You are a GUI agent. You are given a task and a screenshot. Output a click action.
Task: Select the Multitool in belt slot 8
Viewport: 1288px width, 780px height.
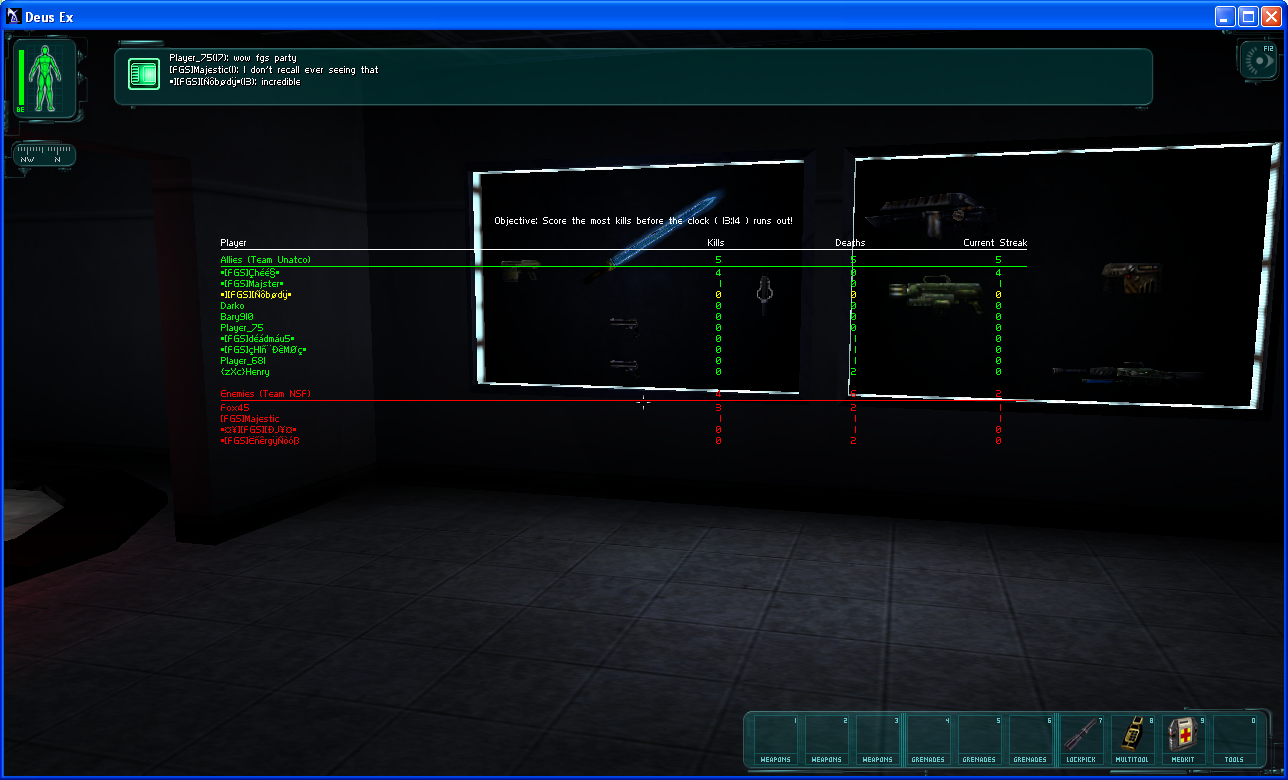click(x=1133, y=739)
